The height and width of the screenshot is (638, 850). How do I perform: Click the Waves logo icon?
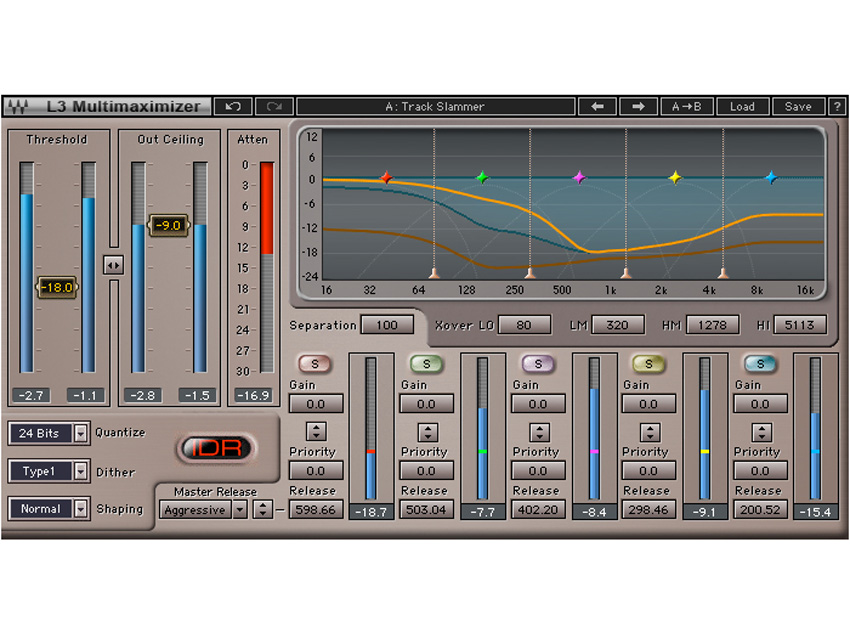click(x=18, y=106)
